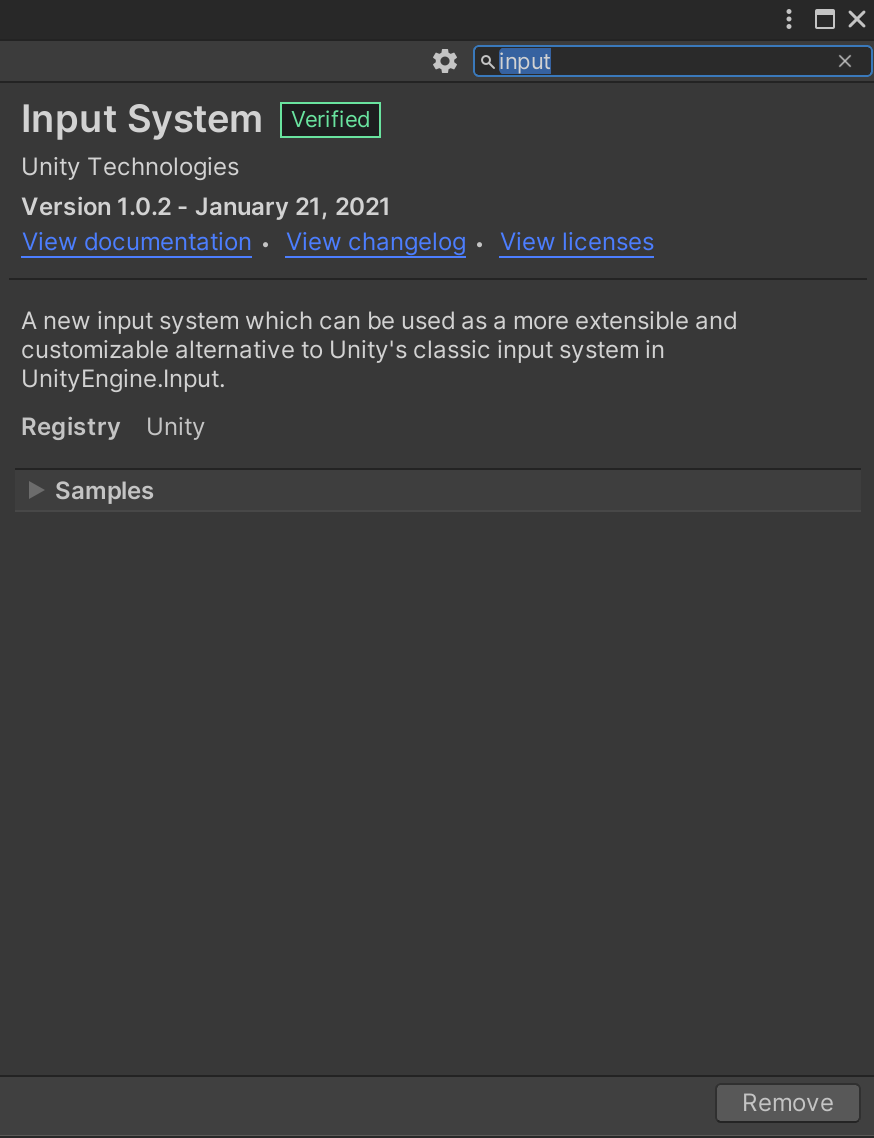This screenshot has height=1138, width=874.
Task: Click the Samples foldout header label
Action: tap(105, 491)
